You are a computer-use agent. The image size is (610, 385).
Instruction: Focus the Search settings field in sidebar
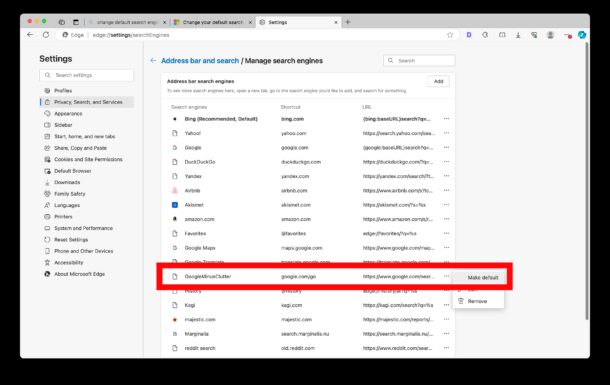point(86,75)
